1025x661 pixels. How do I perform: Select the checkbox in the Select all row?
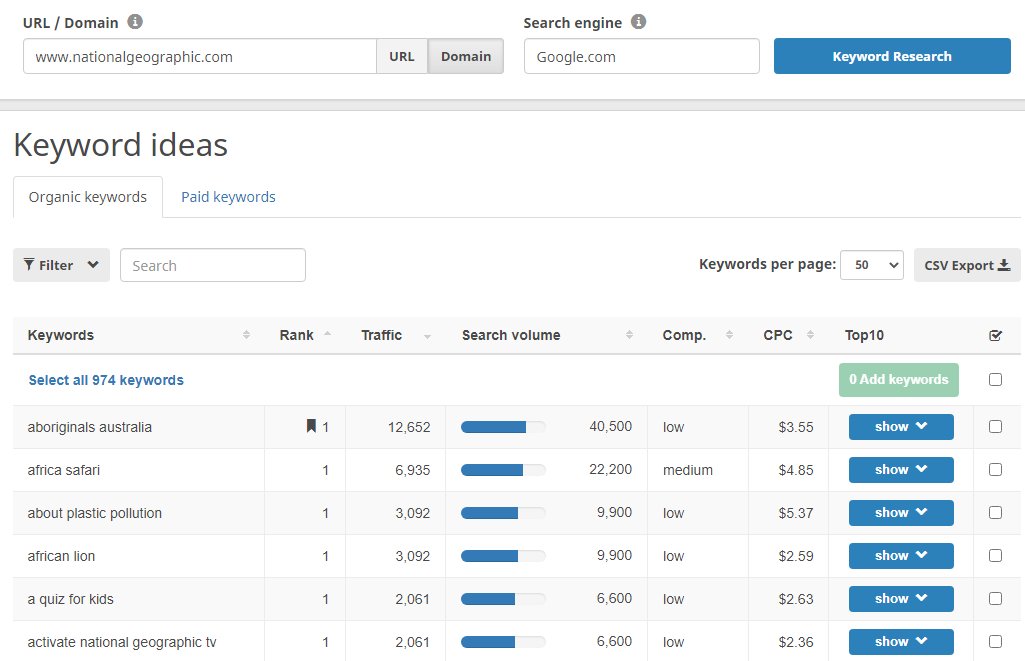(995, 380)
